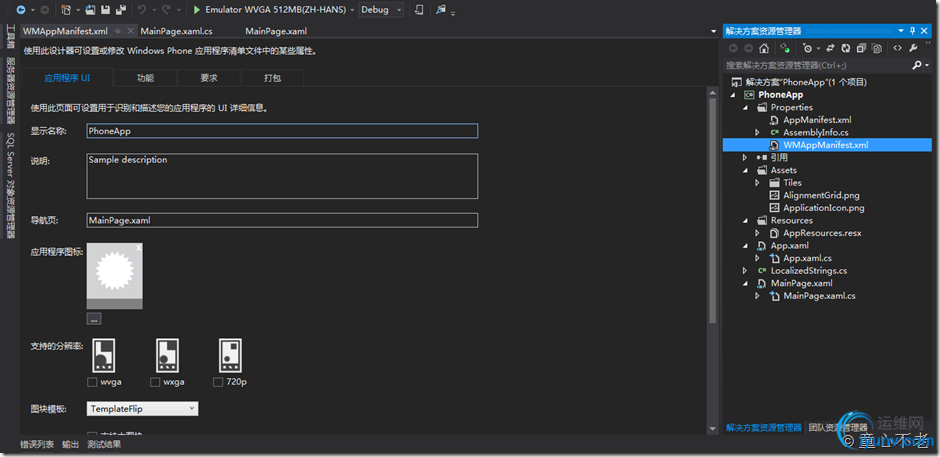Image resolution: width=940 pixels, height=457 pixels.
Task: Switch to the MainPage.xaml.cs tab
Action: [176, 31]
